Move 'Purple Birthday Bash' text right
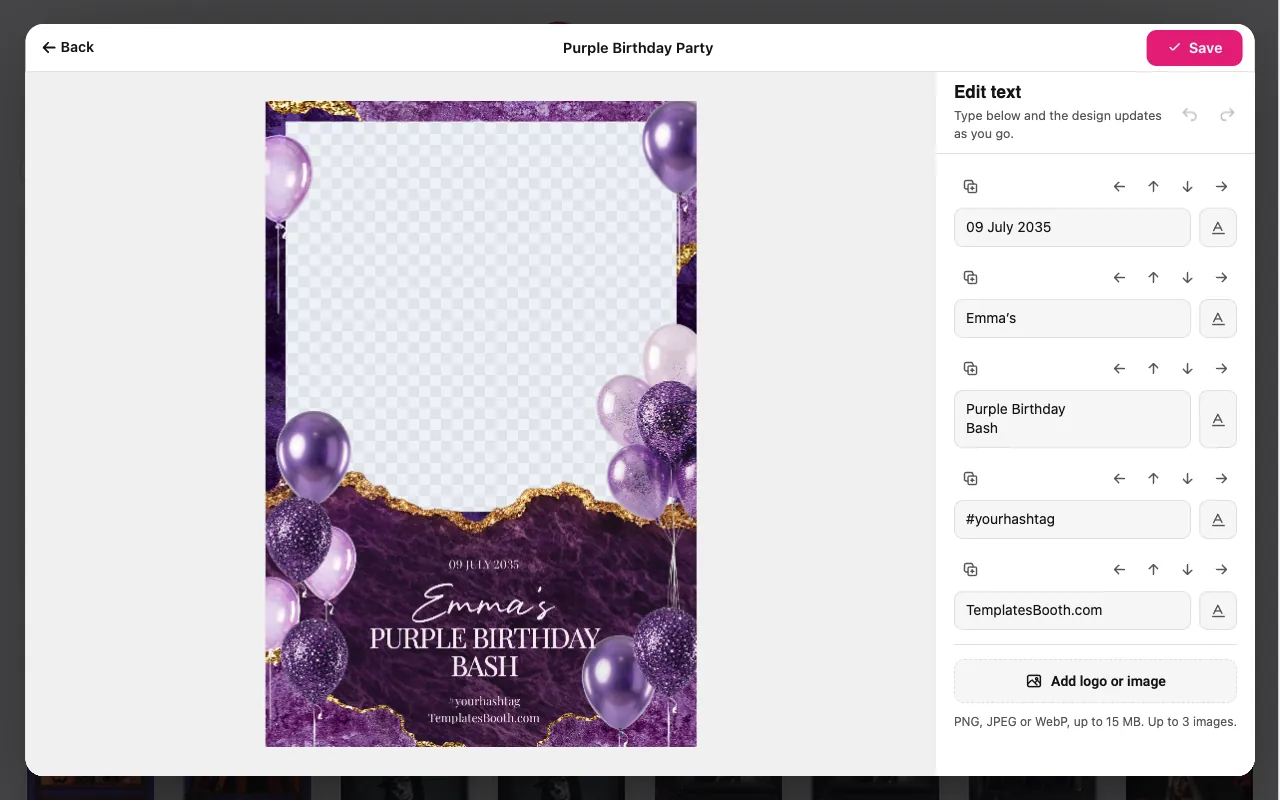 [x=1221, y=369]
